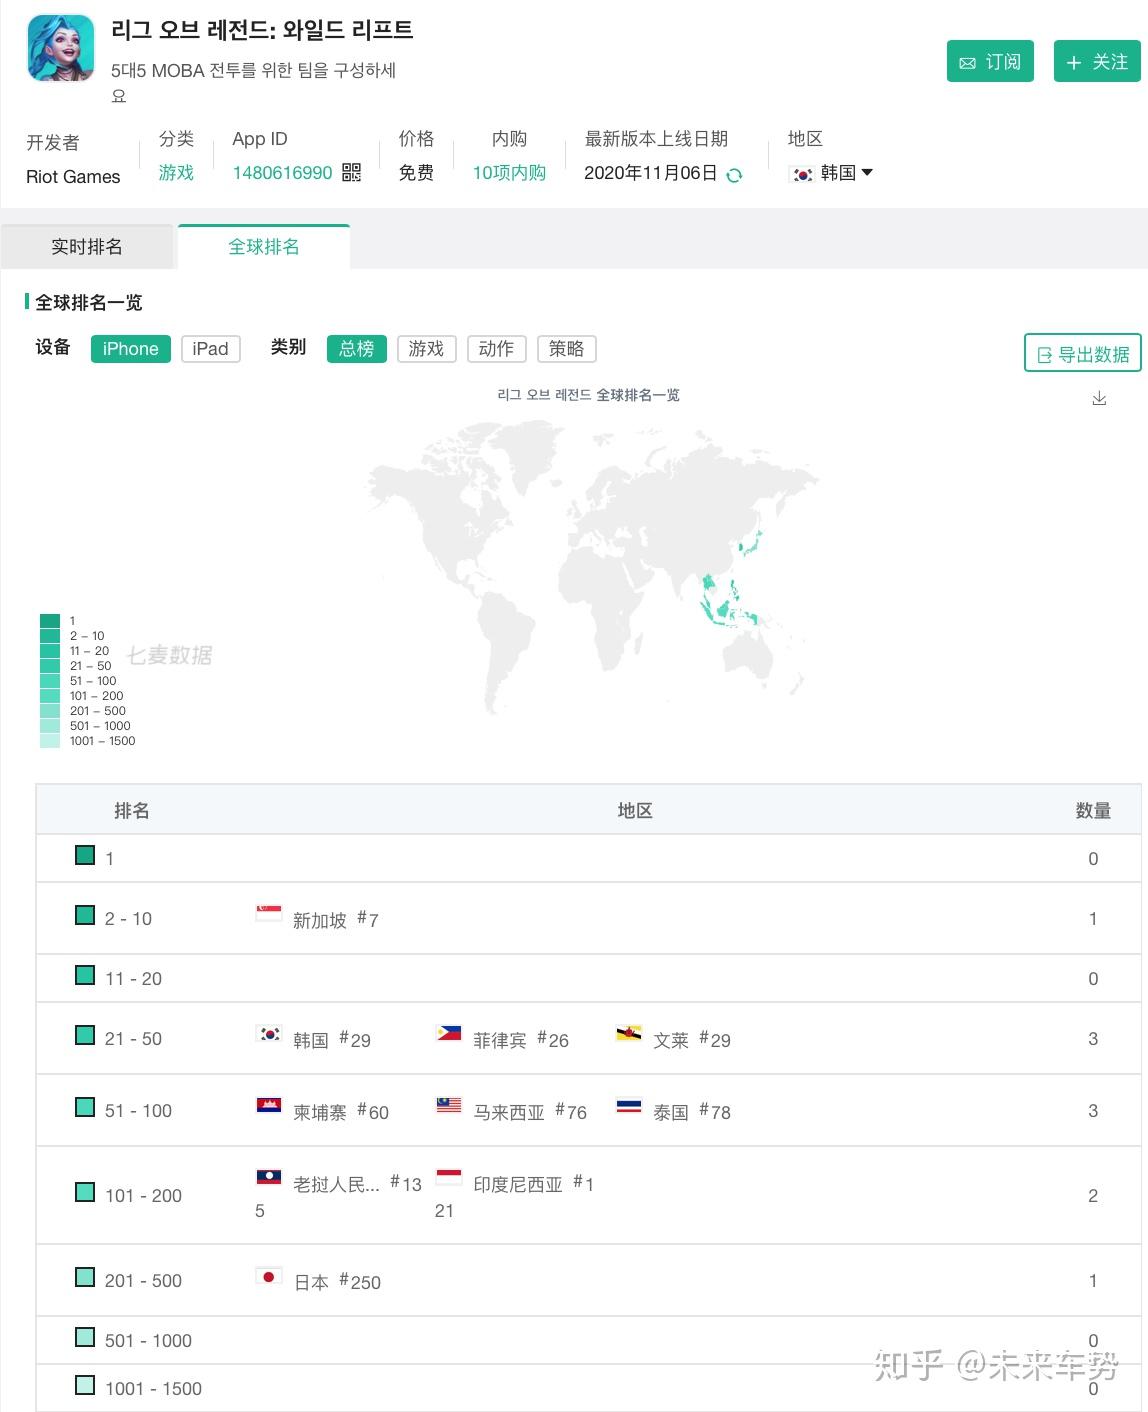The width and height of the screenshot is (1148, 1412).
Task: Open the 韩国 region dropdown
Action: (832, 173)
